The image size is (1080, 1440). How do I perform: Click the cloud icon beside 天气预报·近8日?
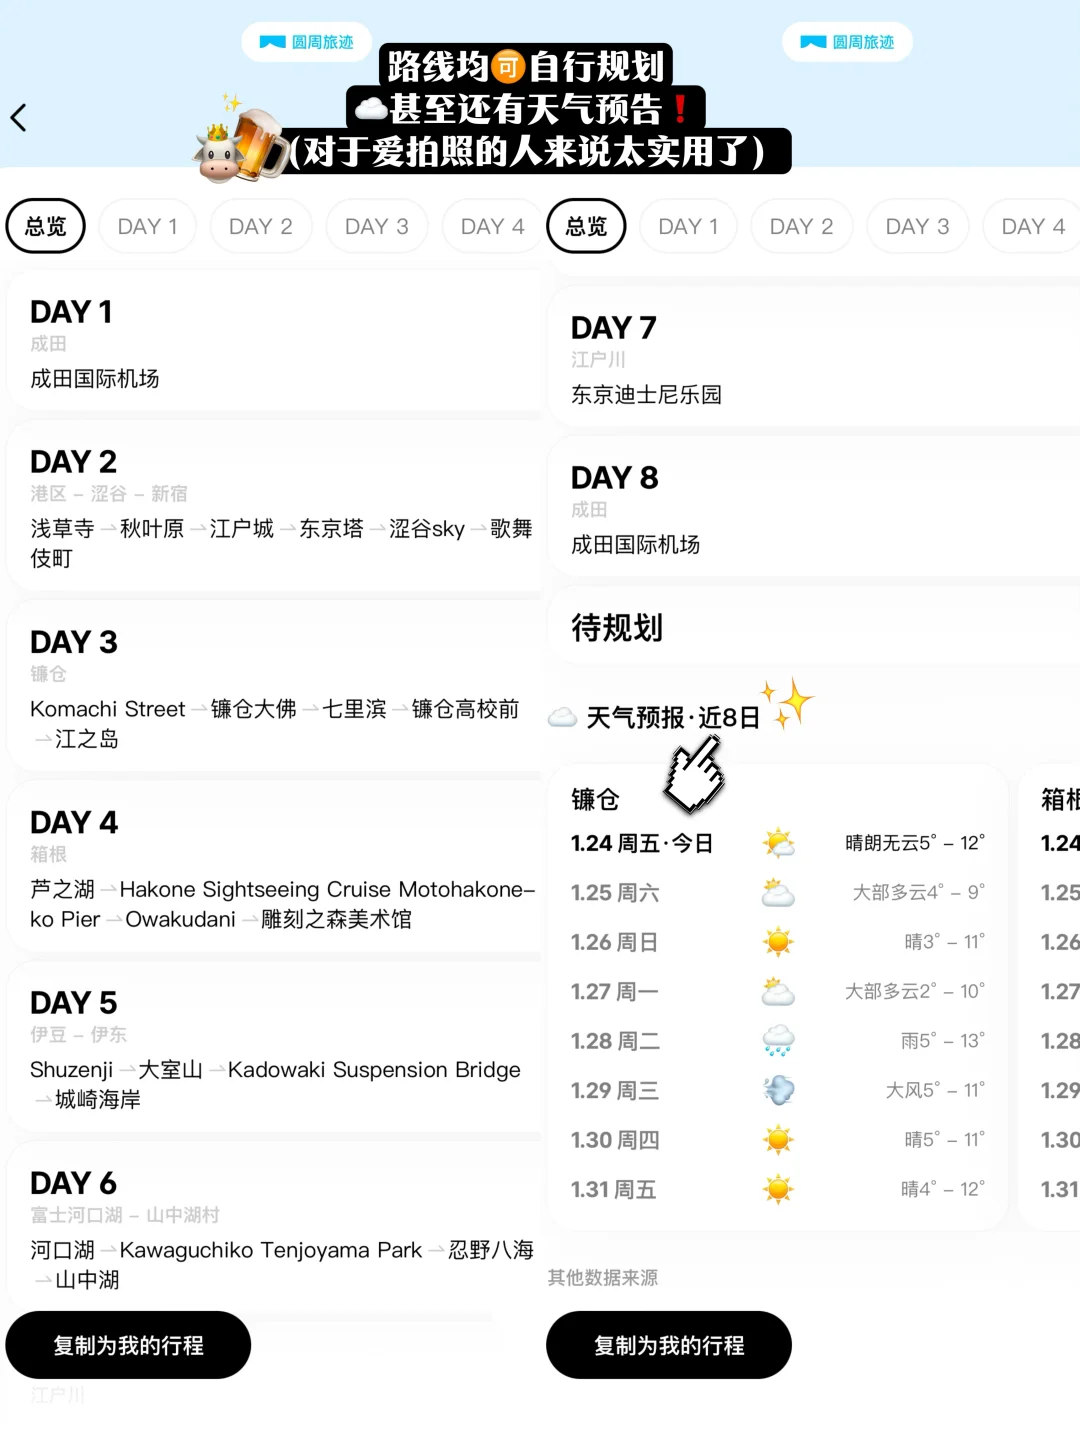click(562, 716)
